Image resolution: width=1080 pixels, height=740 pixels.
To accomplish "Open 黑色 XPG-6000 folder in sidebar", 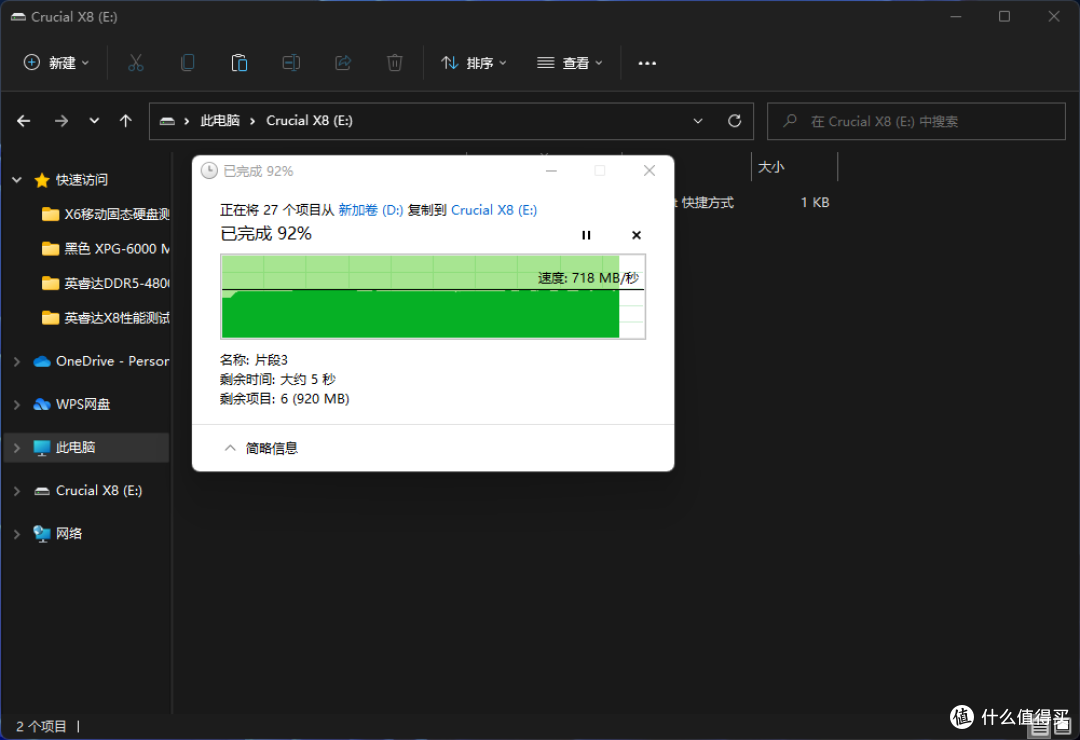I will click(x=105, y=249).
